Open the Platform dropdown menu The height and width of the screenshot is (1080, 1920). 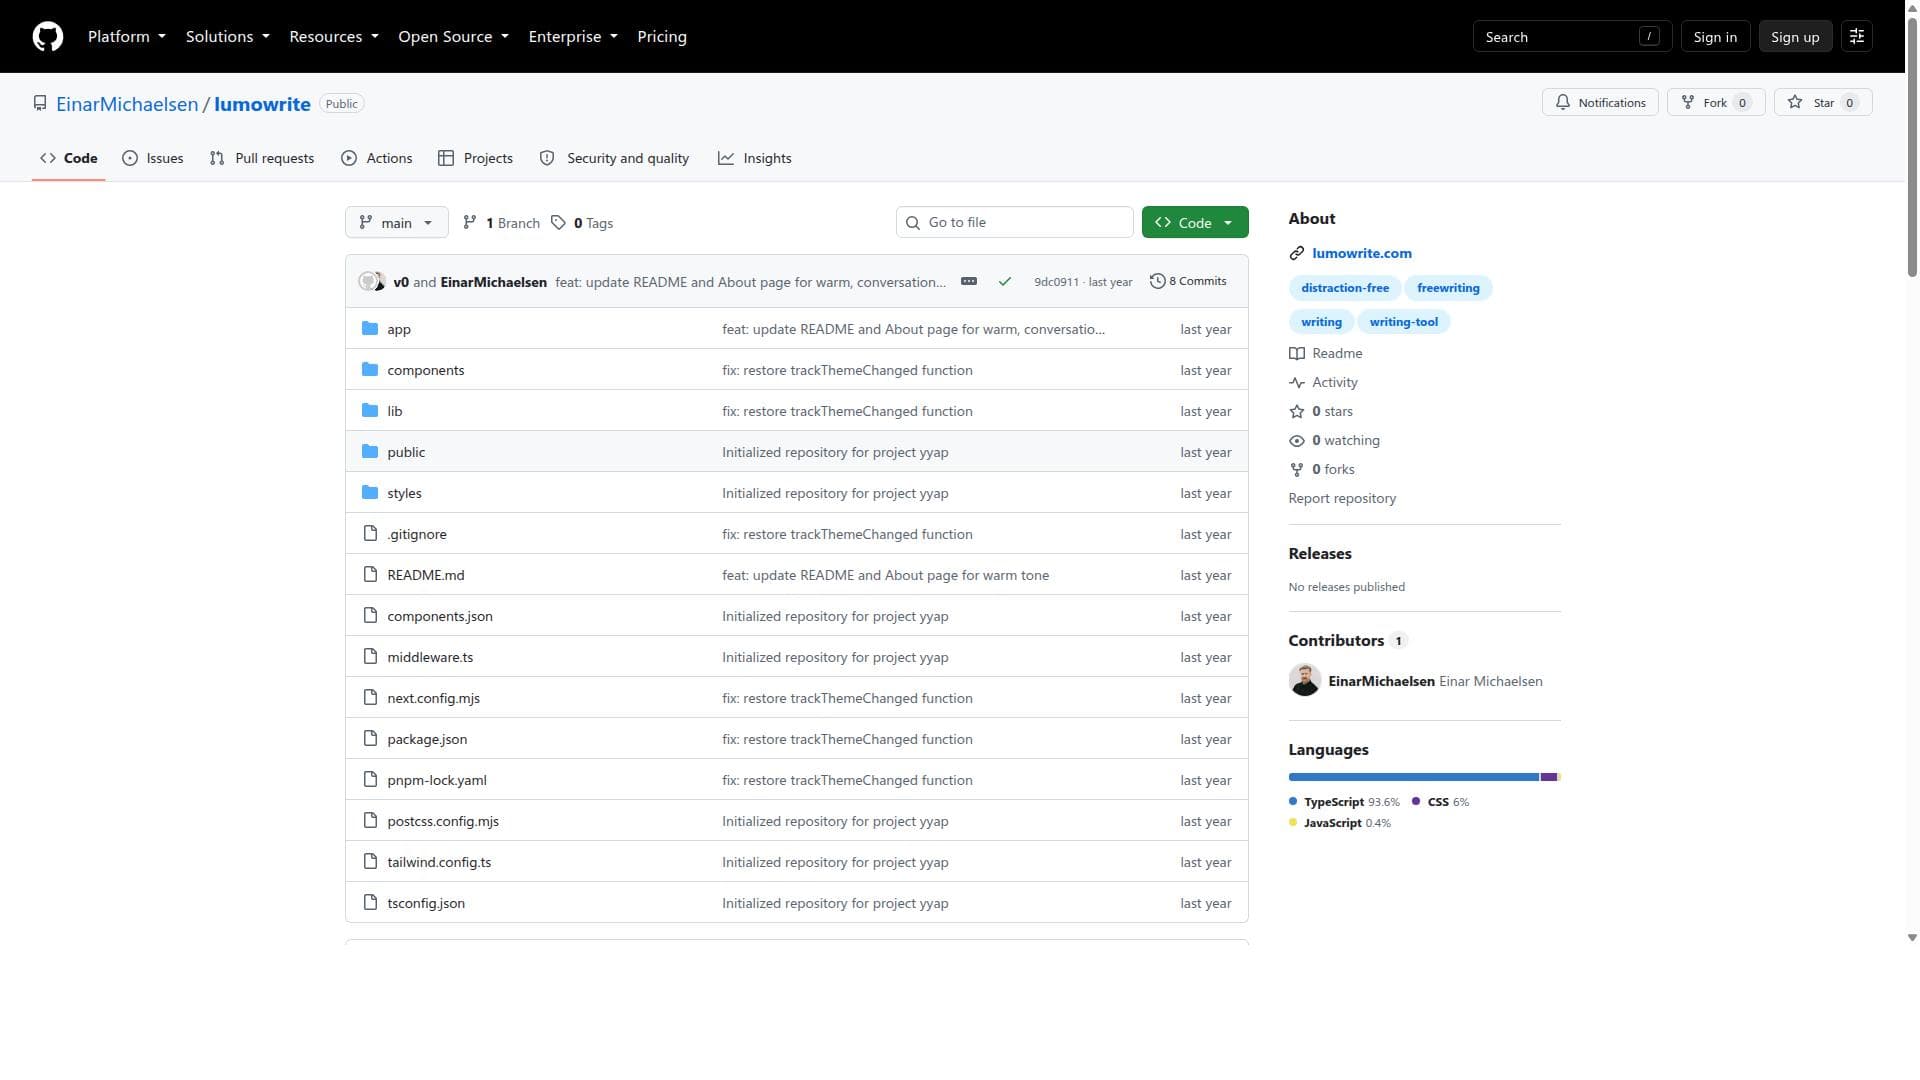[x=127, y=37]
